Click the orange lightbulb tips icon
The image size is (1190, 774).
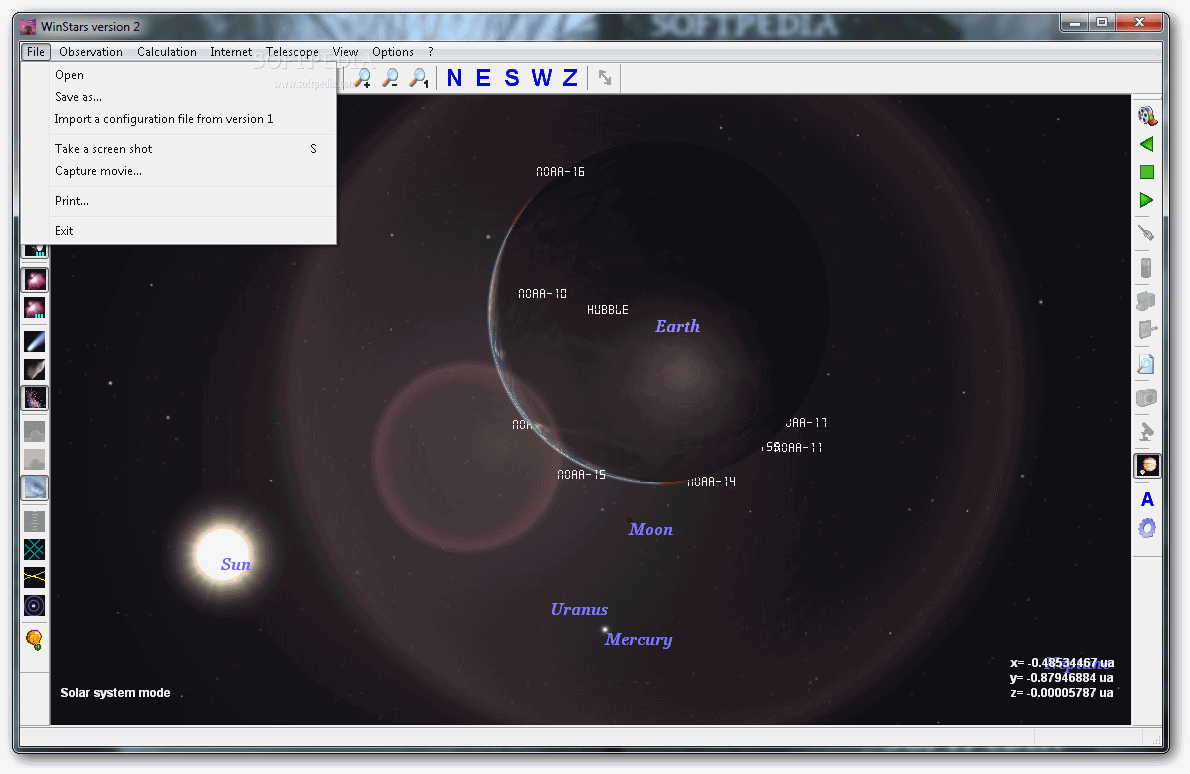[34, 640]
